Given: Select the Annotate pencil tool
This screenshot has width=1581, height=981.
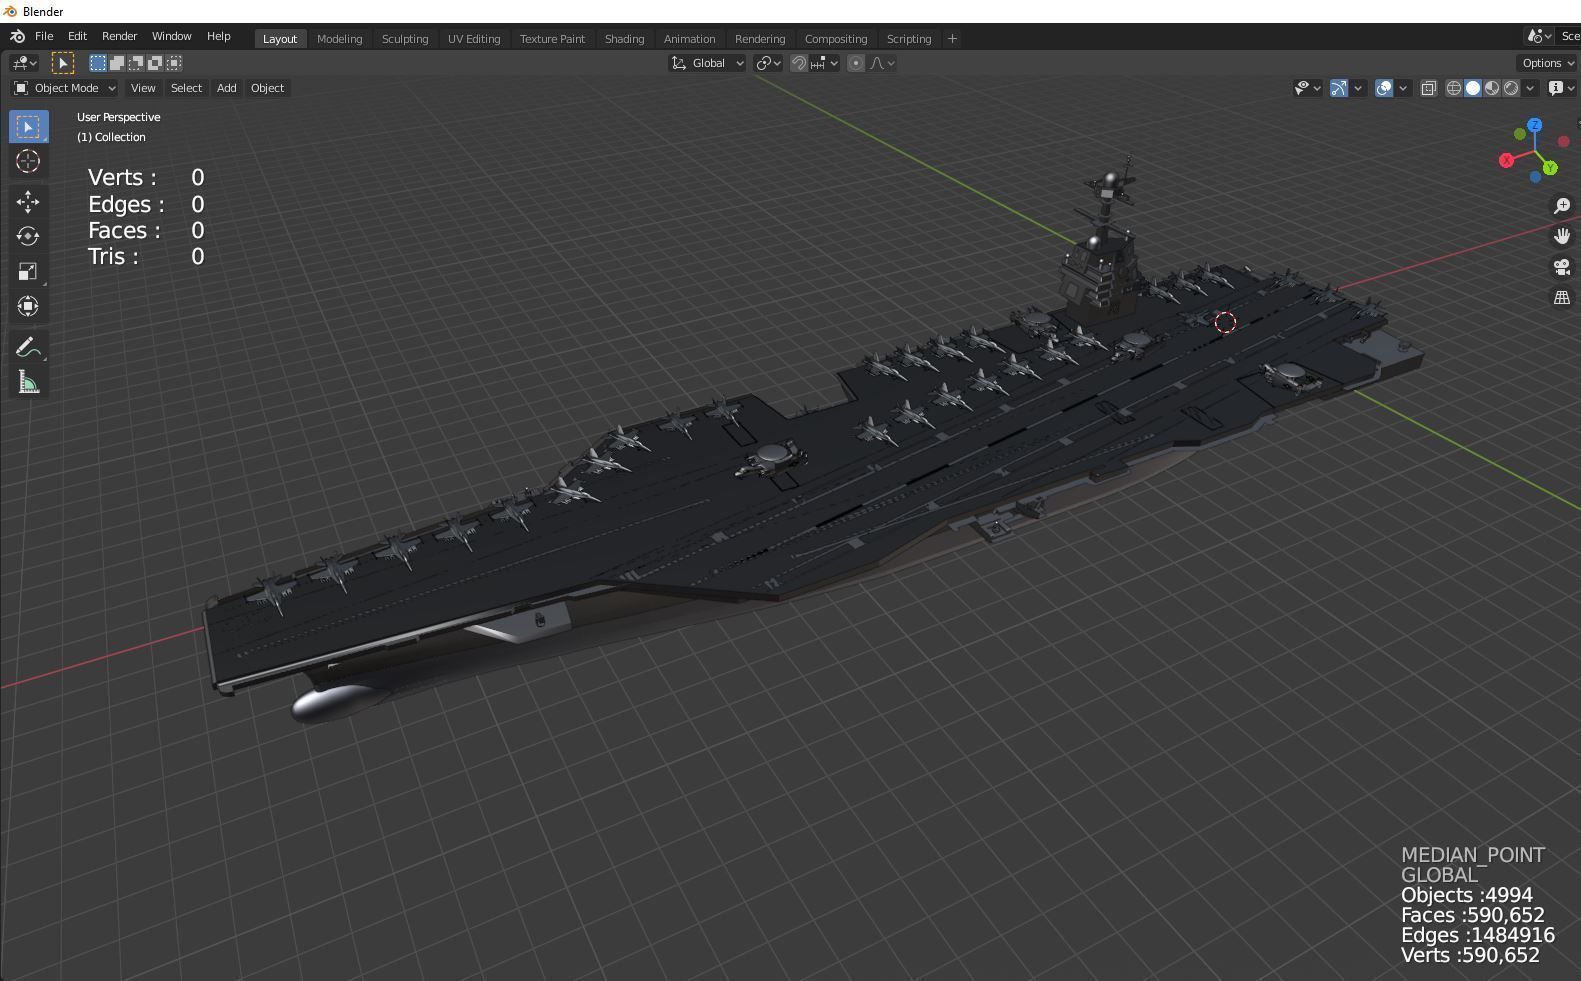Looking at the screenshot, I should 28,347.
